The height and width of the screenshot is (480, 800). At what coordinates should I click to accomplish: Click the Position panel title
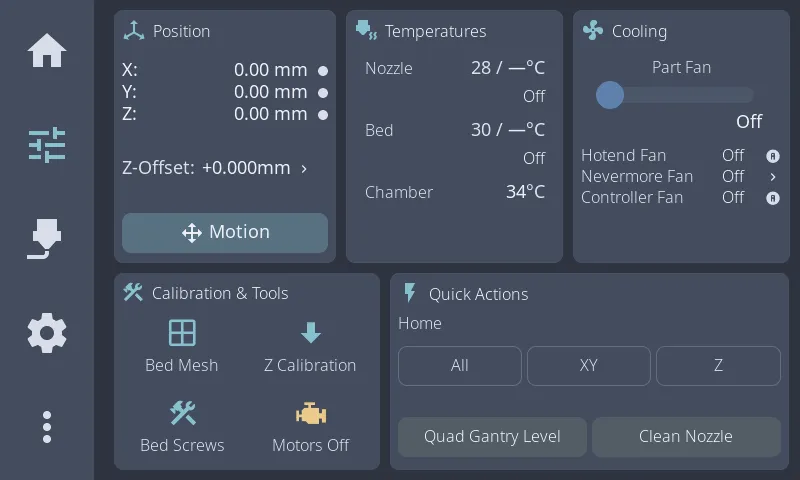click(x=181, y=31)
